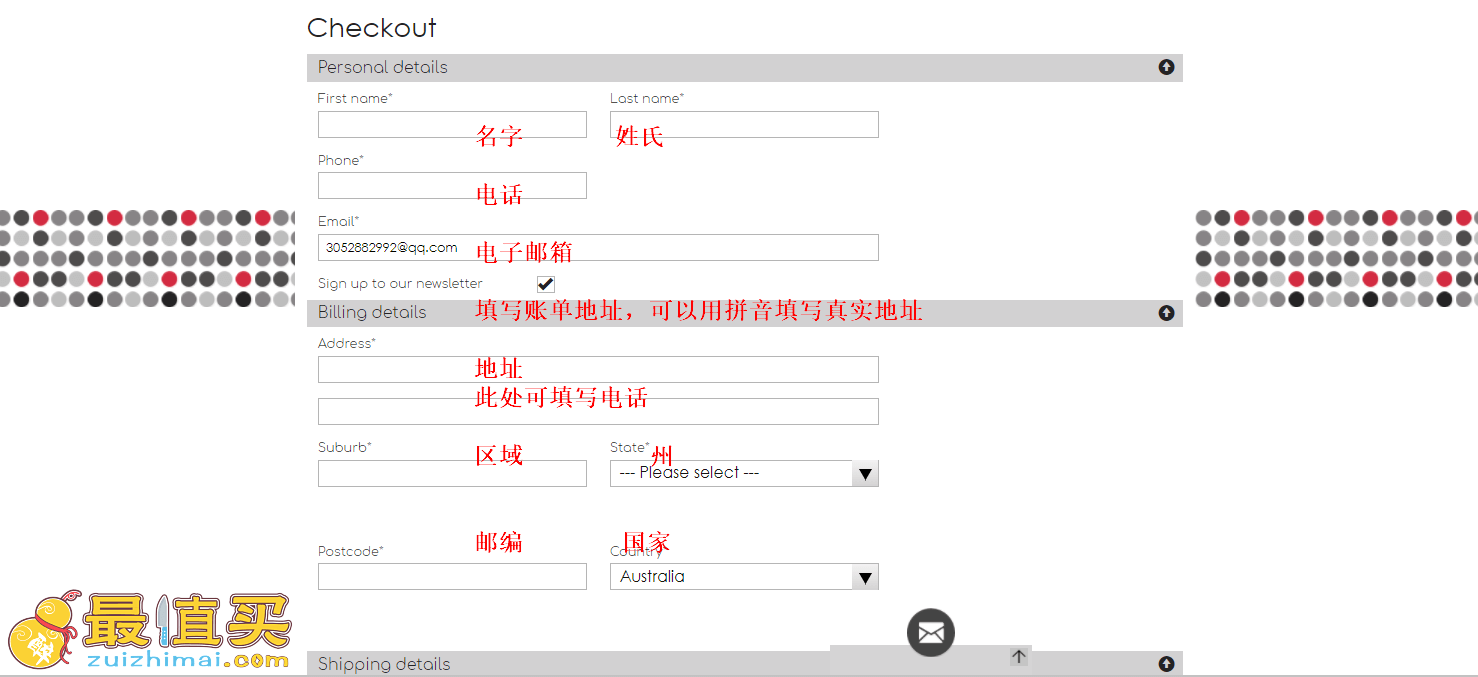Focus the First name input field
This screenshot has width=1478, height=677.
pyautogui.click(x=452, y=124)
